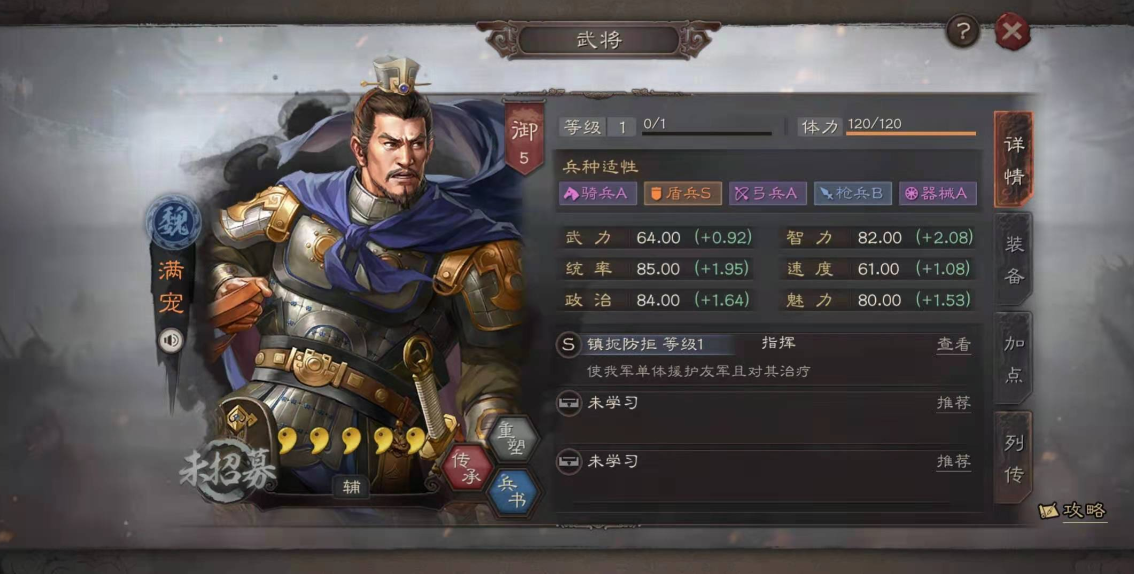Play 满宠 voice with speaker icon

tap(171, 340)
